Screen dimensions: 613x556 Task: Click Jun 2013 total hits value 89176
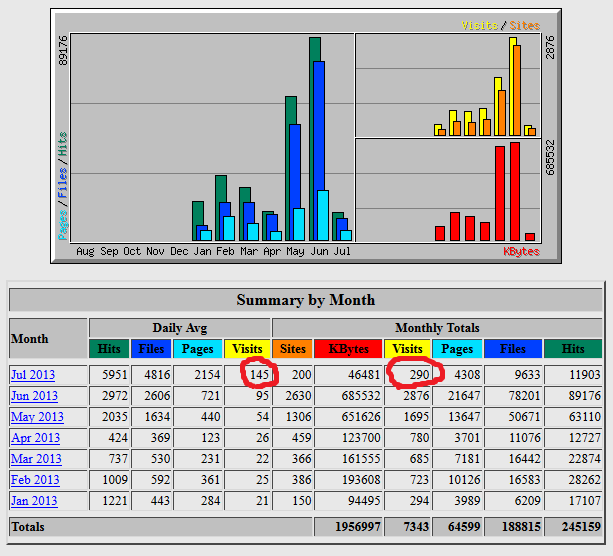pyautogui.click(x=584, y=396)
